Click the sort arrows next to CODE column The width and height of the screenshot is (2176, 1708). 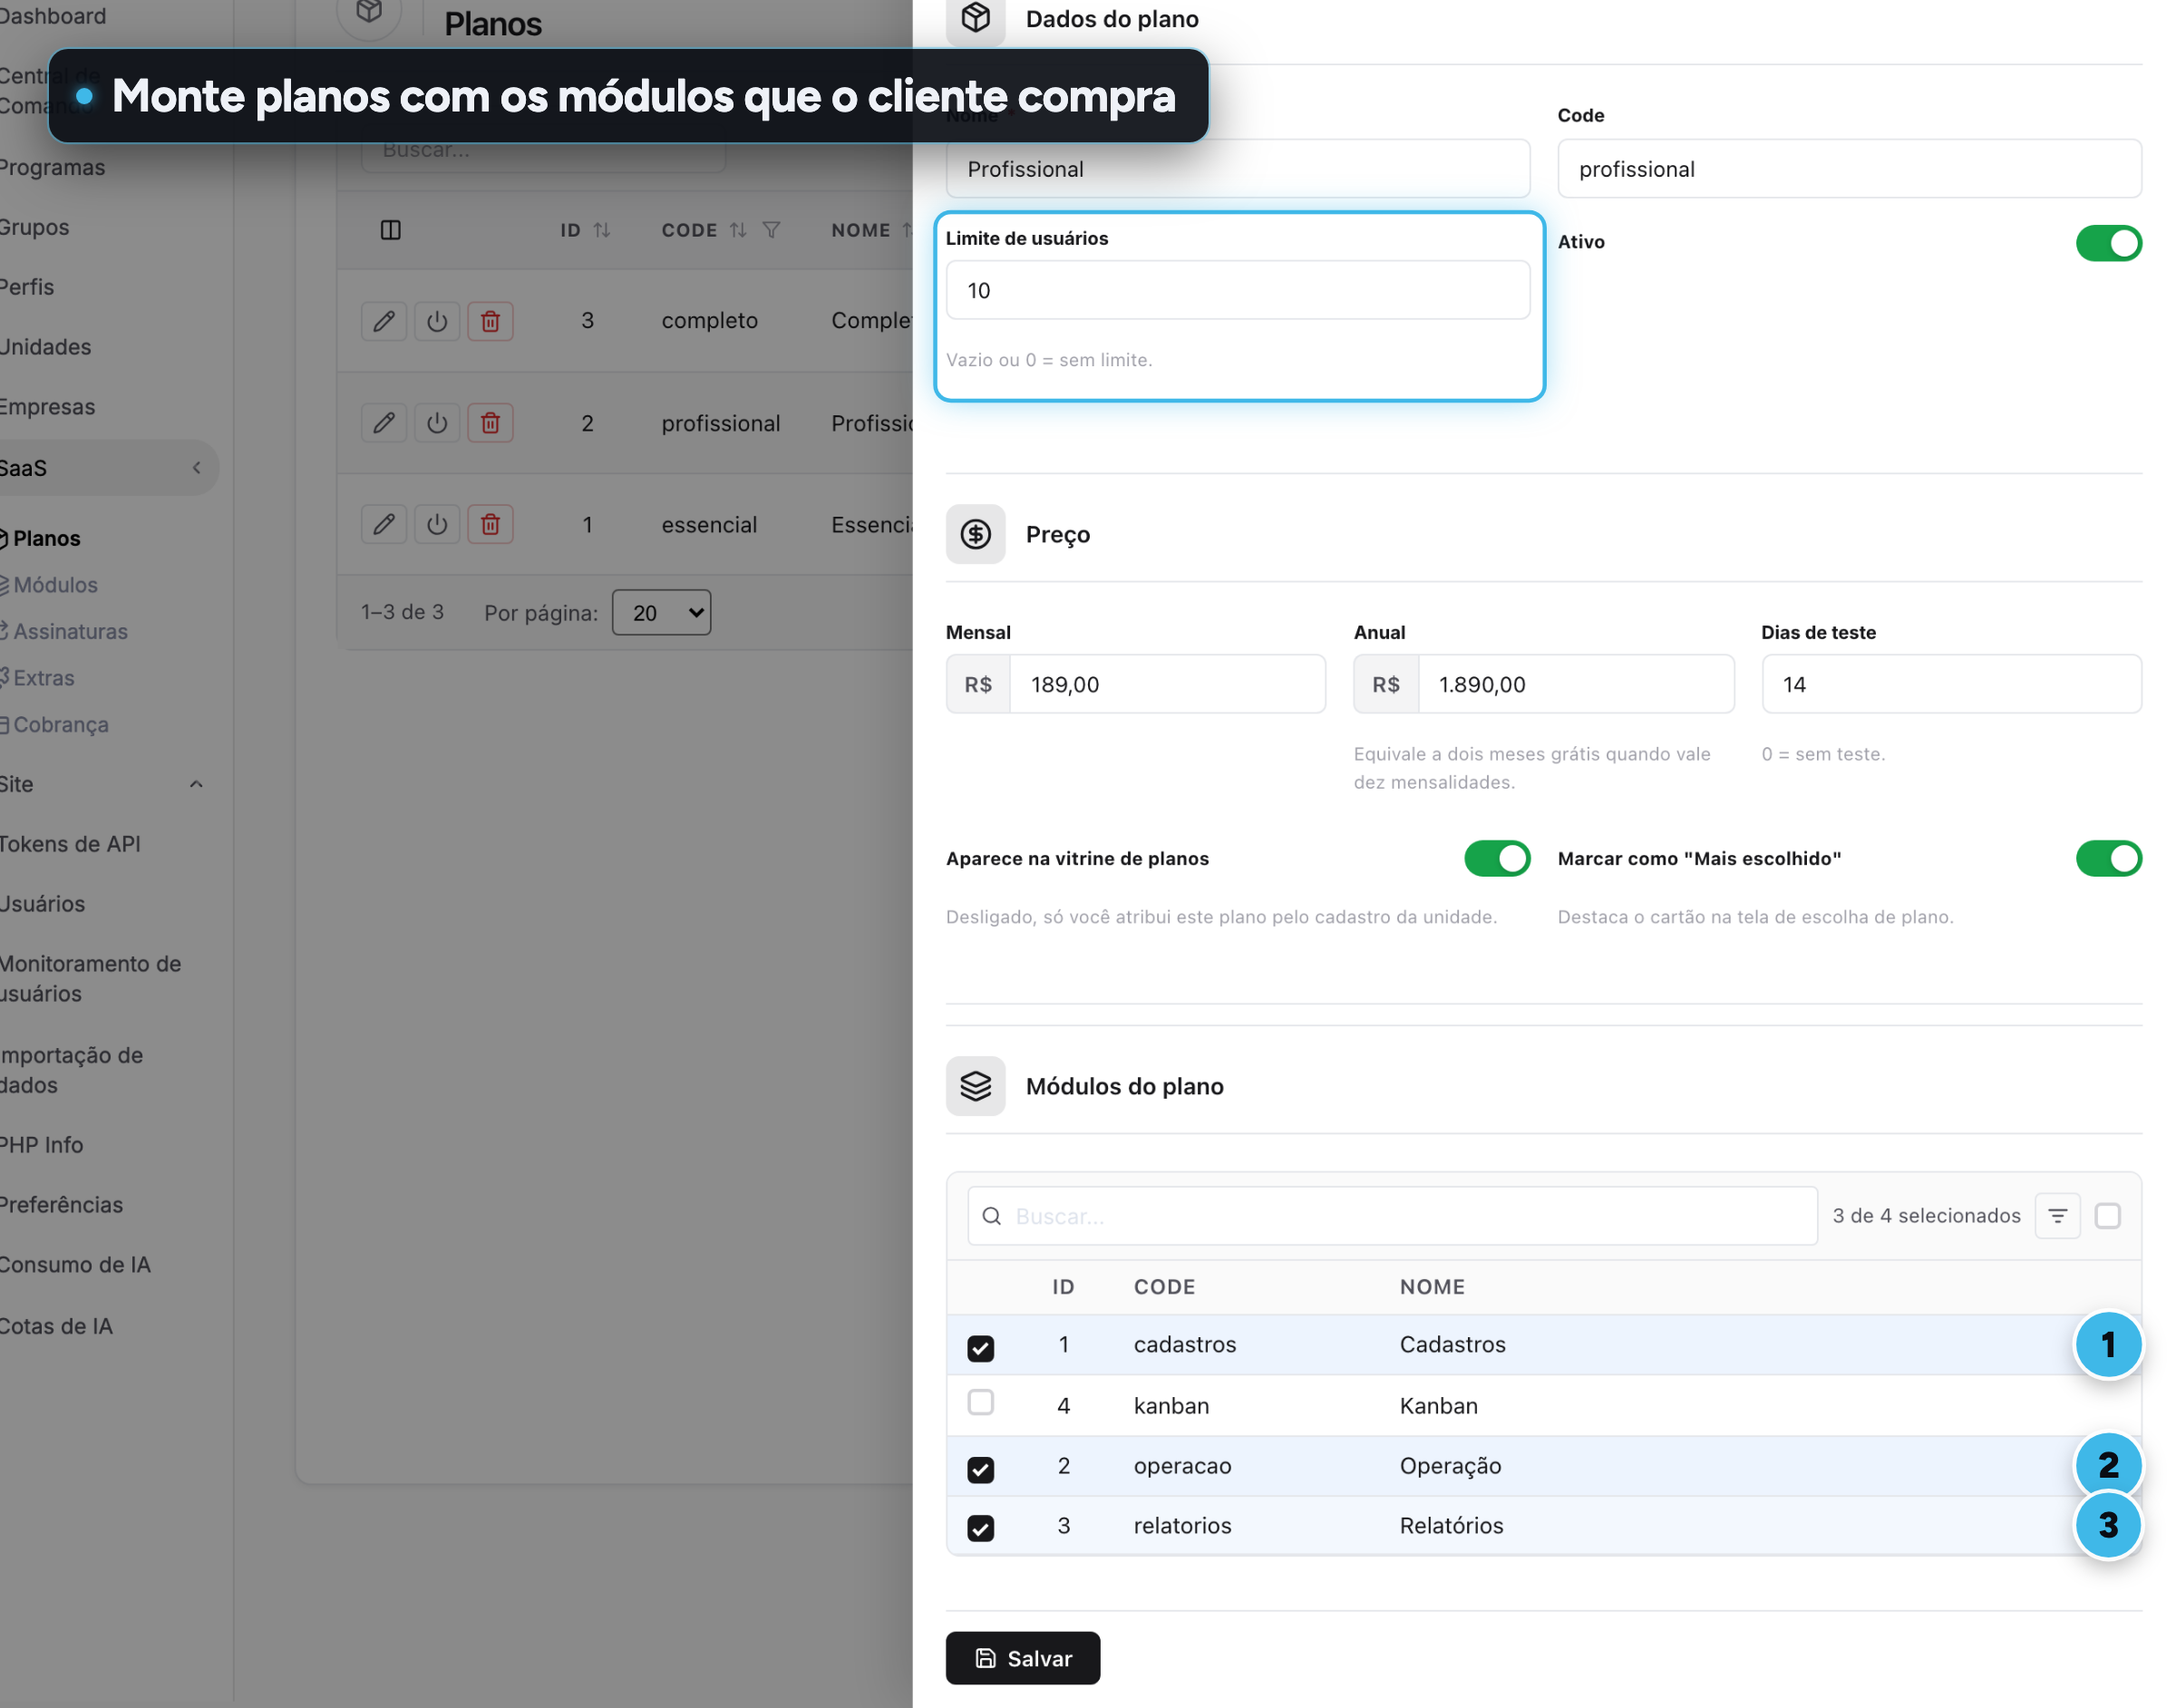738,230
